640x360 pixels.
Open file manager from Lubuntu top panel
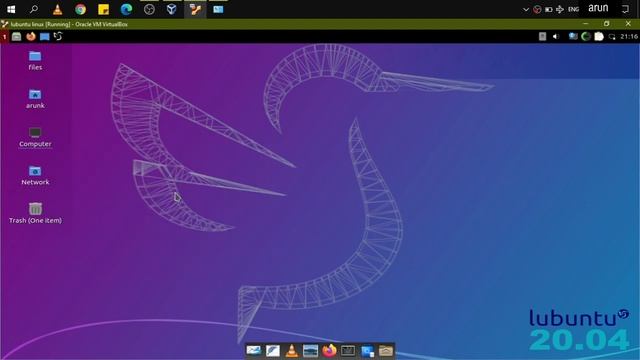[16, 37]
